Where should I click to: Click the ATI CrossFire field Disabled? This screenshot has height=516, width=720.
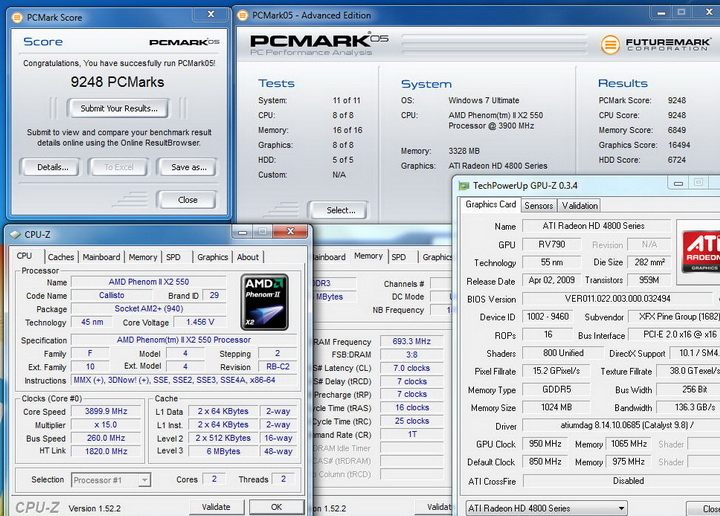tap(622, 481)
